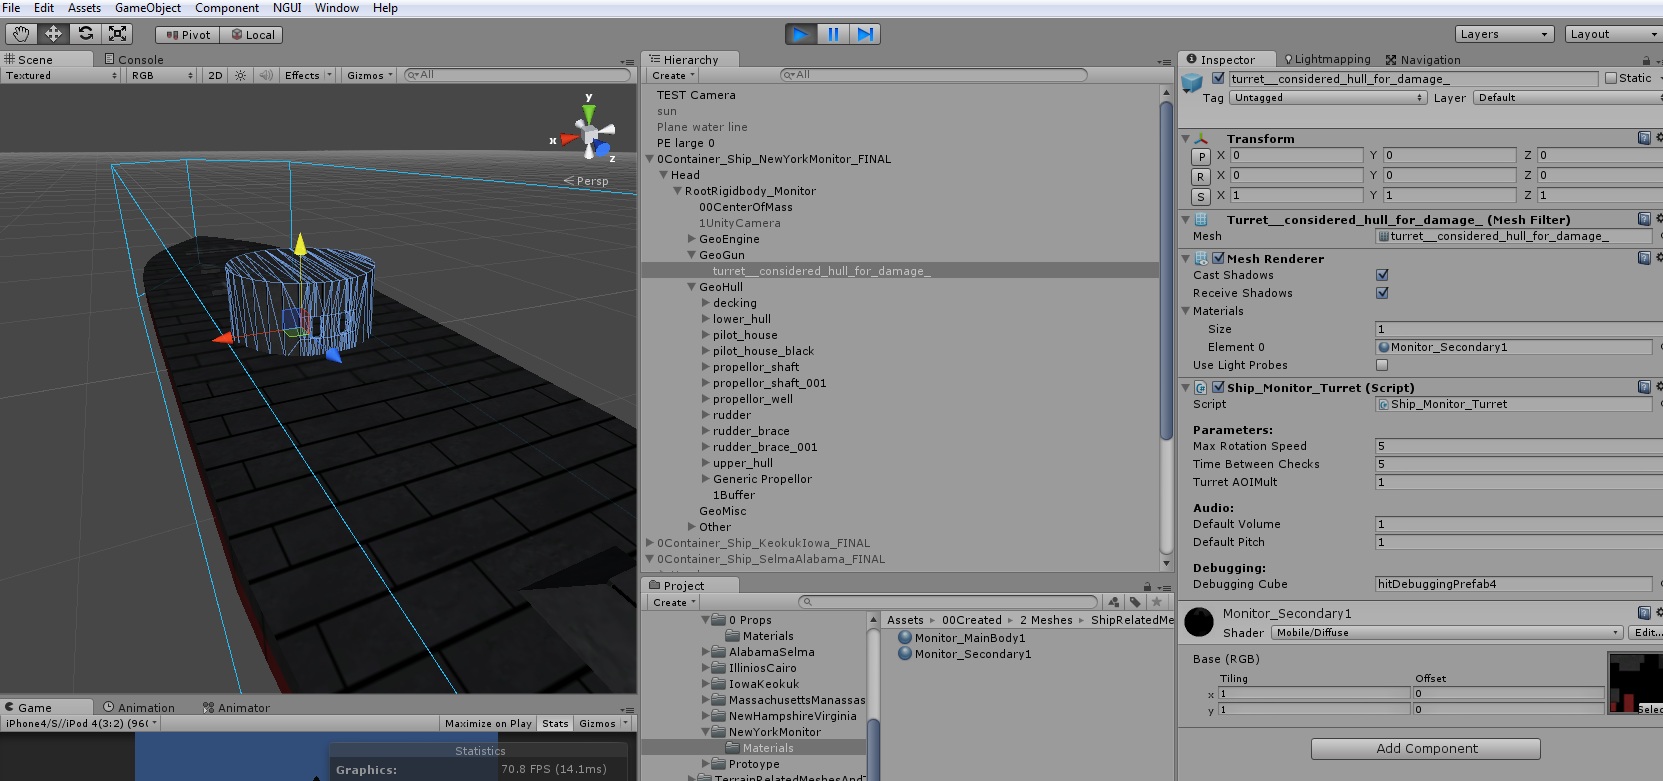1663x781 pixels.
Task: Click the Transform Rotation R button
Action: [1201, 176]
